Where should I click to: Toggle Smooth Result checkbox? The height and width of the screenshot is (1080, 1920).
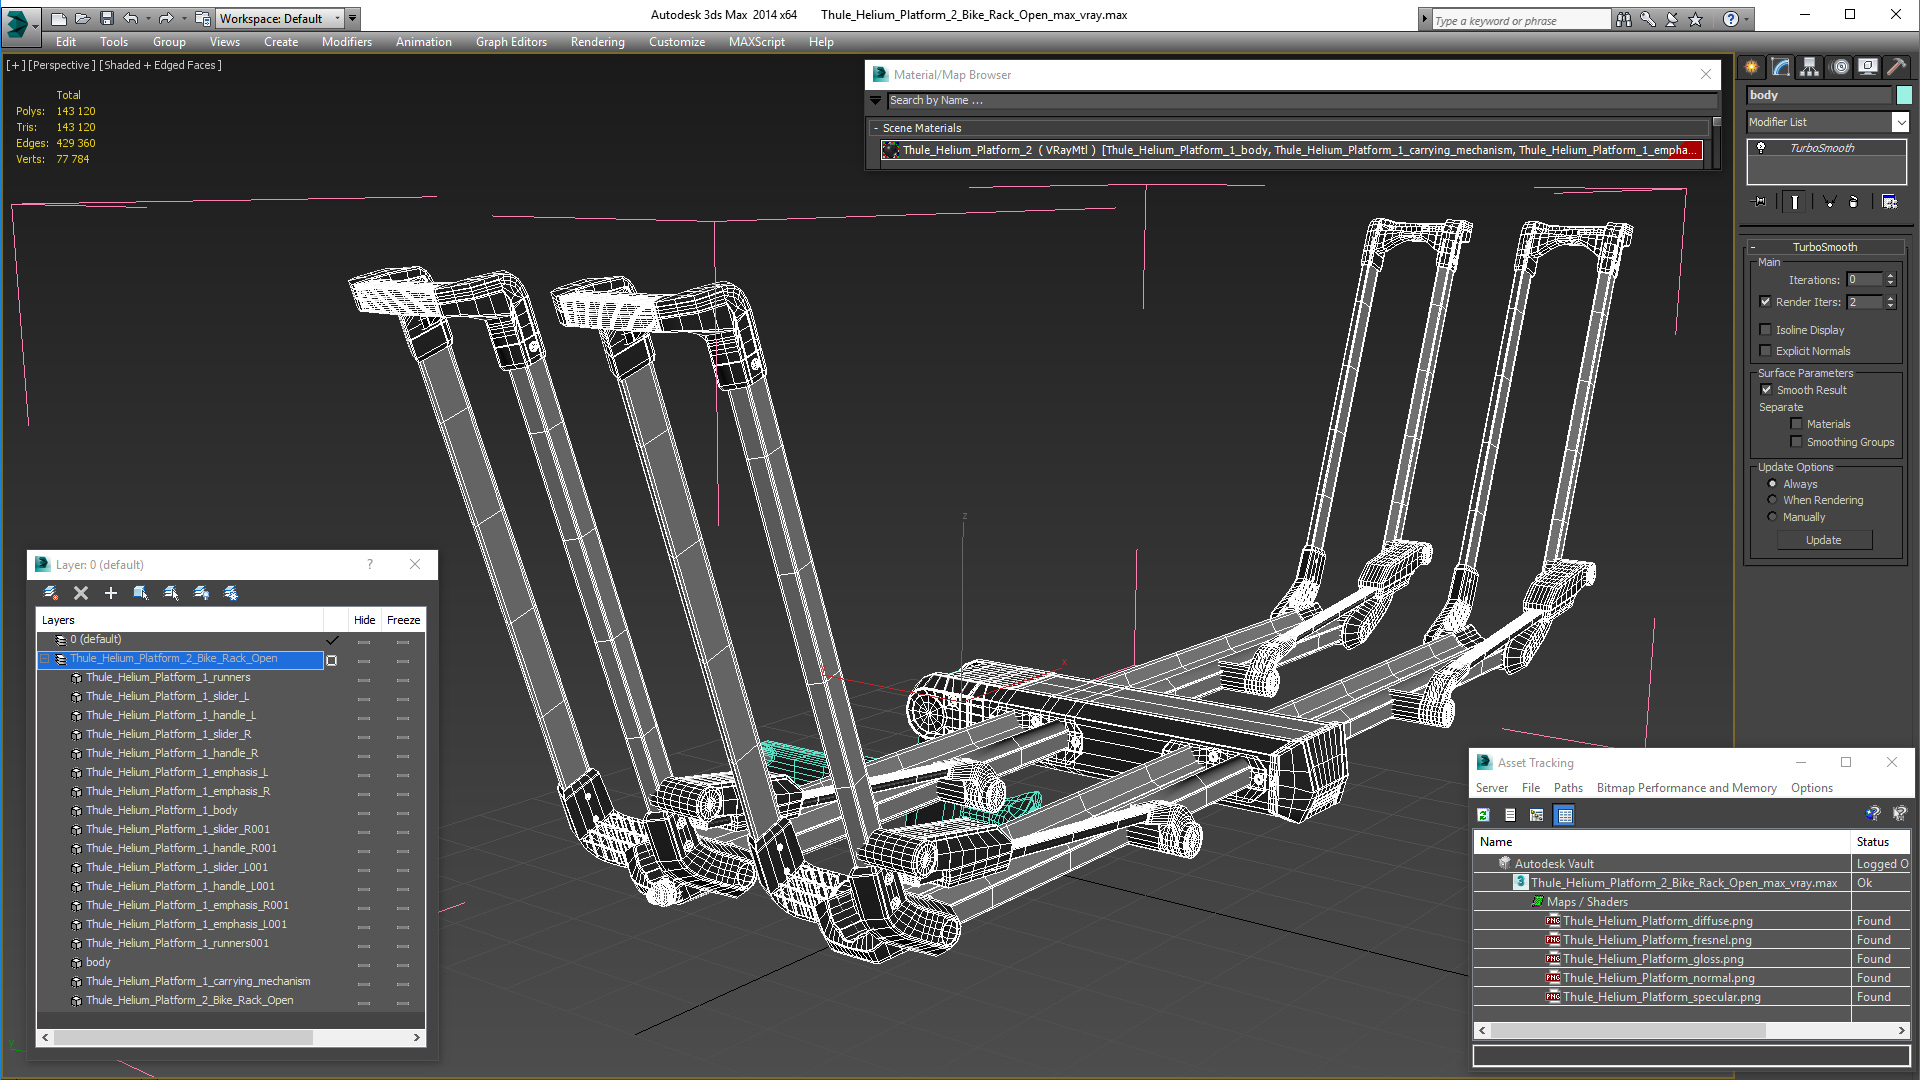click(x=1766, y=390)
